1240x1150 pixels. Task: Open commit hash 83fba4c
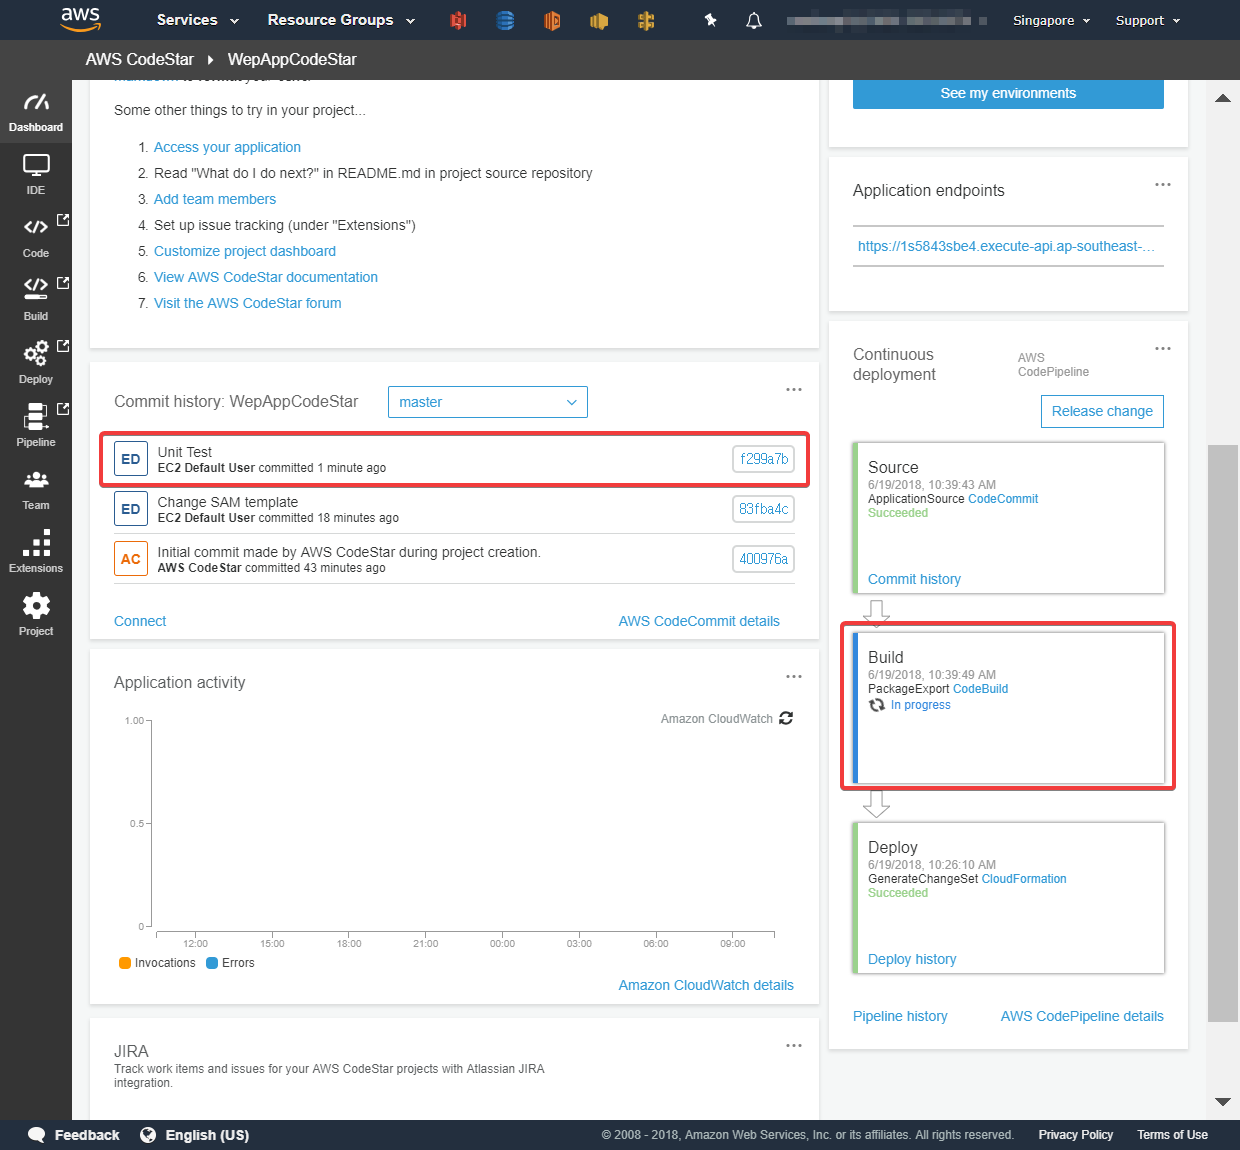(764, 509)
